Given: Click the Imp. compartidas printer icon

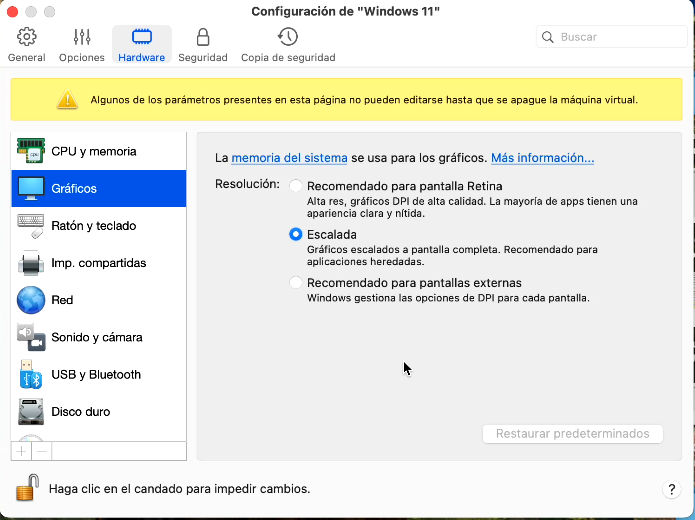Looking at the screenshot, I should pyautogui.click(x=31, y=263).
